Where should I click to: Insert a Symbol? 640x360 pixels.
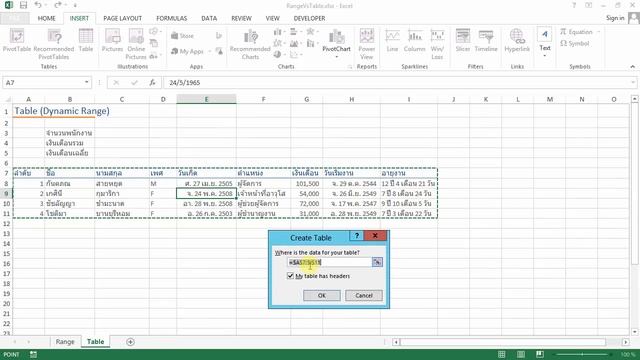coord(575,43)
